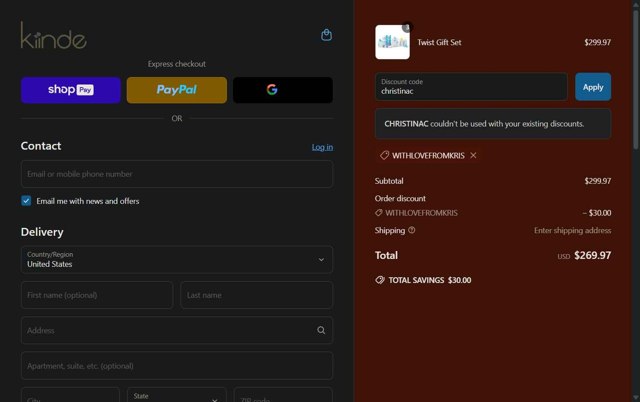640x402 pixels.
Task: Choose PayPal express checkout
Action: tap(177, 90)
